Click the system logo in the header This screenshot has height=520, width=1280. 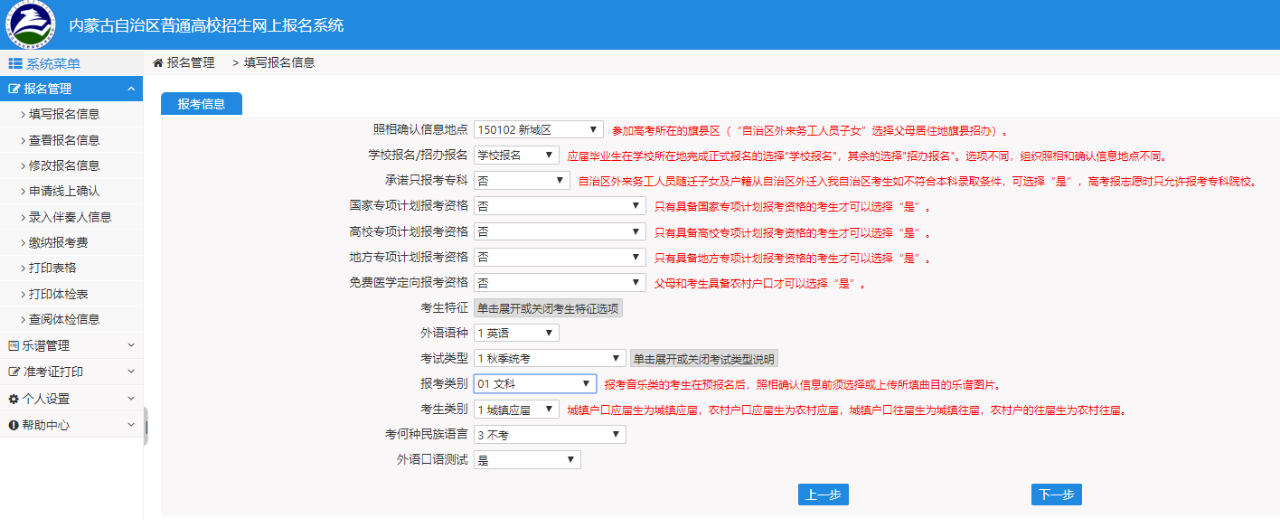pos(30,25)
